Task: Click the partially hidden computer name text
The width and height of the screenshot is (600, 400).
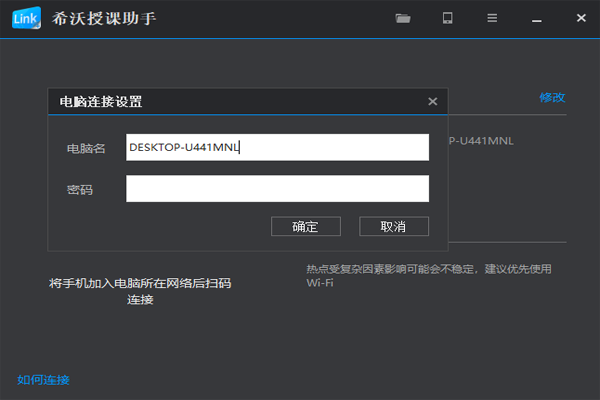Action: [x=481, y=141]
